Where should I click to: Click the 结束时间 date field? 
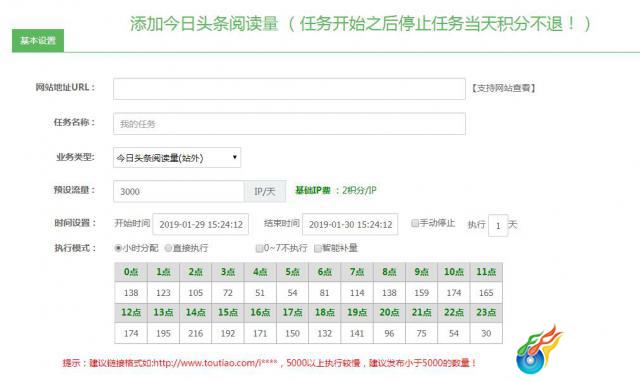(x=350, y=224)
